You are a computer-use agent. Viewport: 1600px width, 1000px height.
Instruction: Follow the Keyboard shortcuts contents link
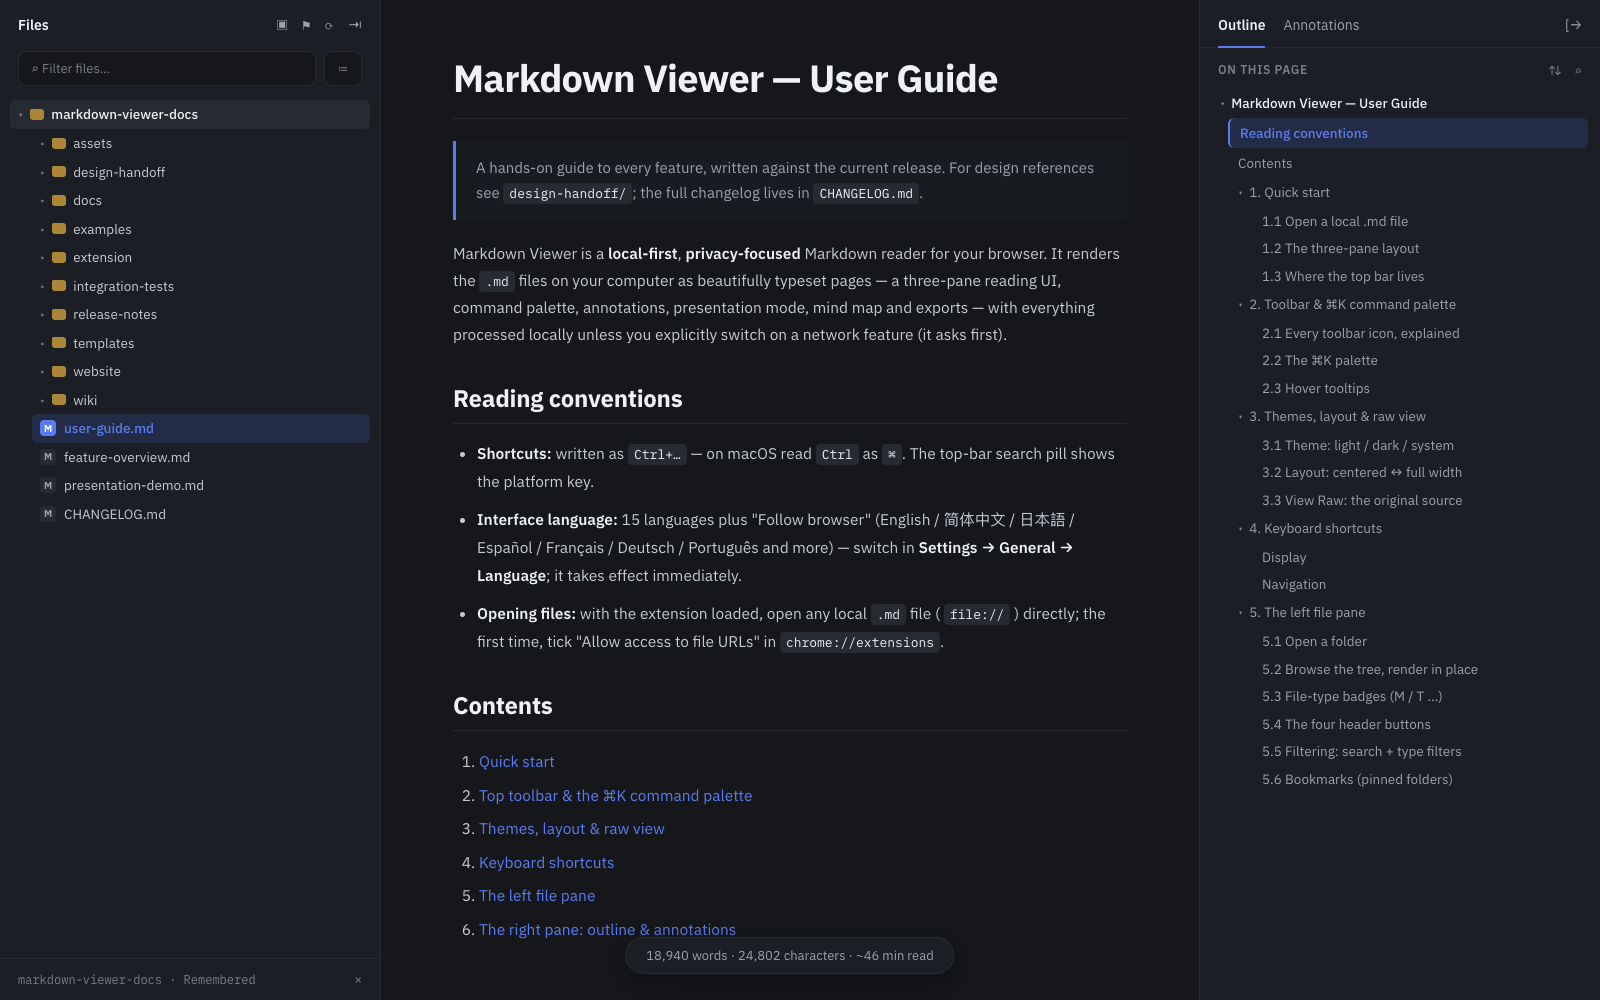pos(546,863)
